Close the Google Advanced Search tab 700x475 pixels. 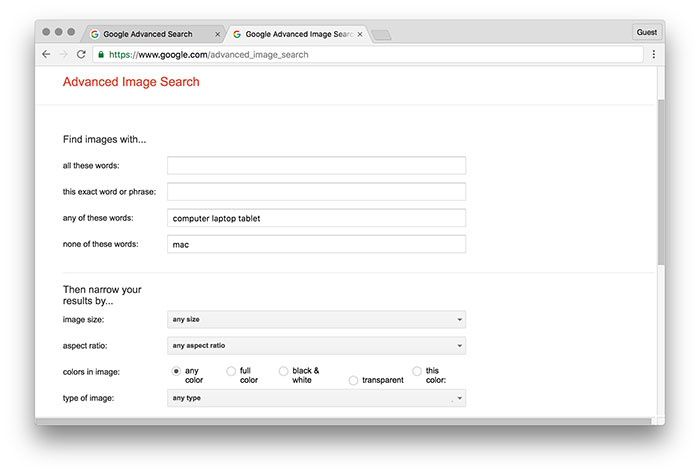218,34
